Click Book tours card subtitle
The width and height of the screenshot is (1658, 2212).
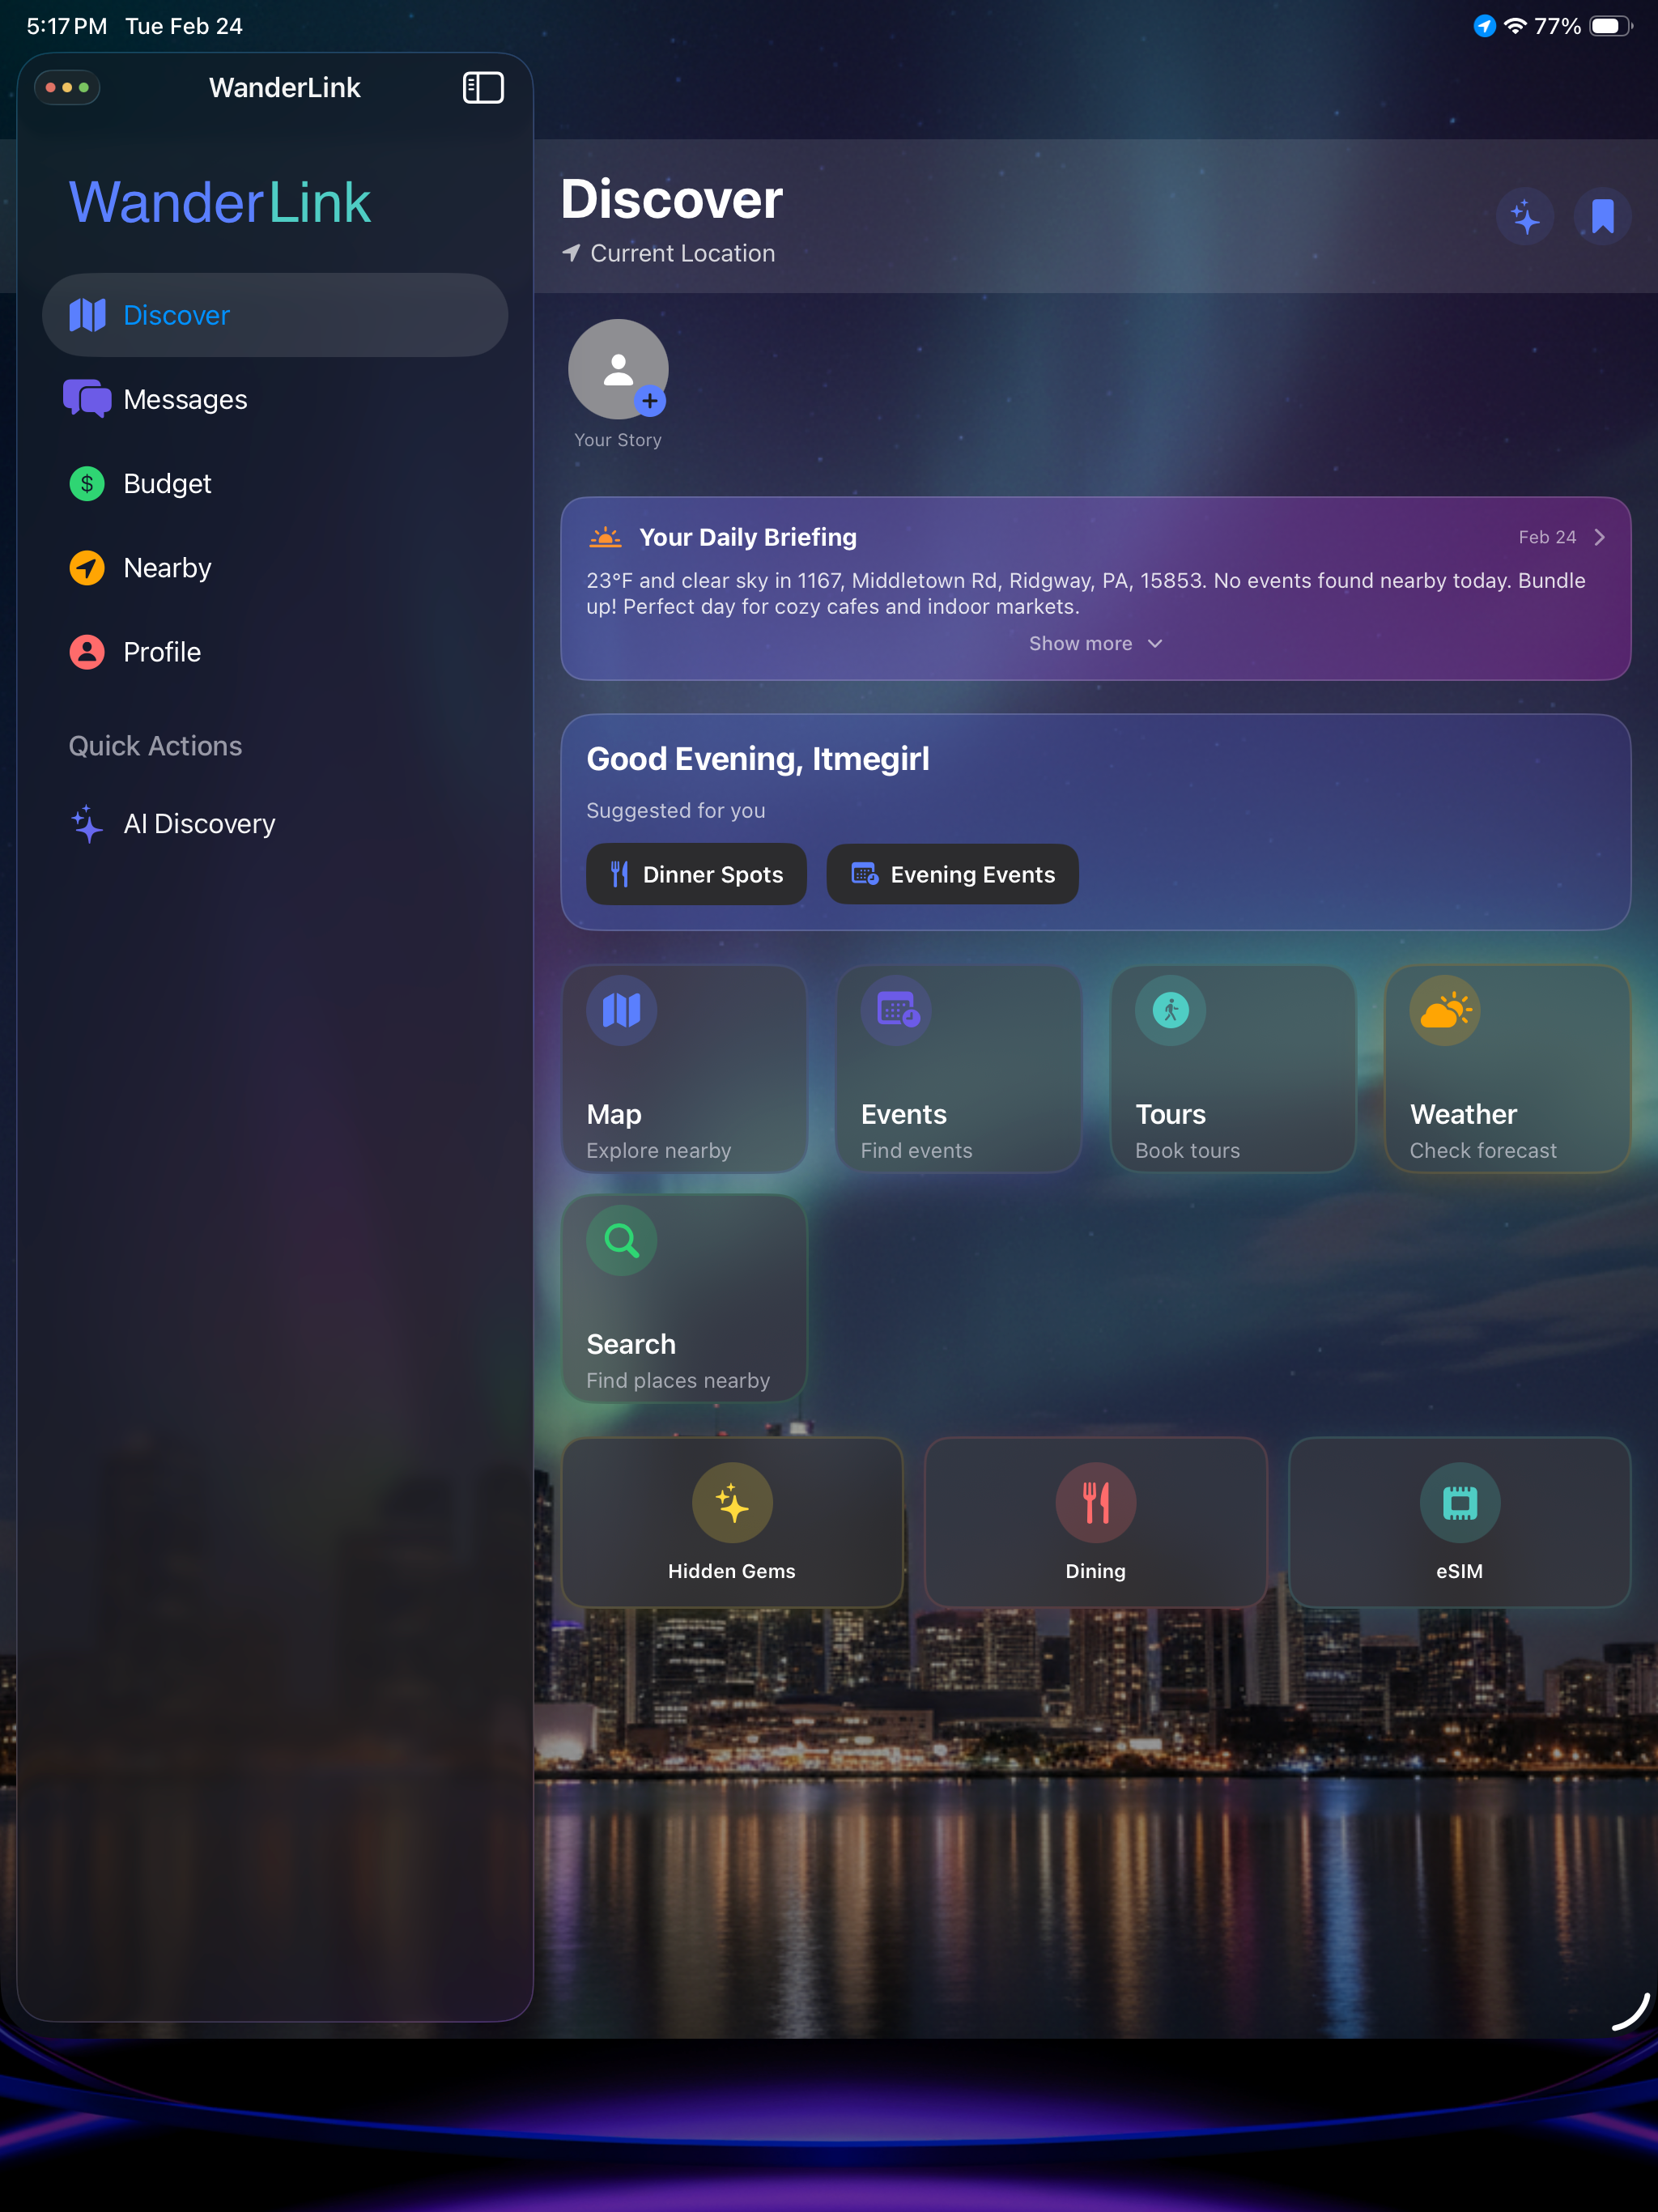coord(1187,1150)
